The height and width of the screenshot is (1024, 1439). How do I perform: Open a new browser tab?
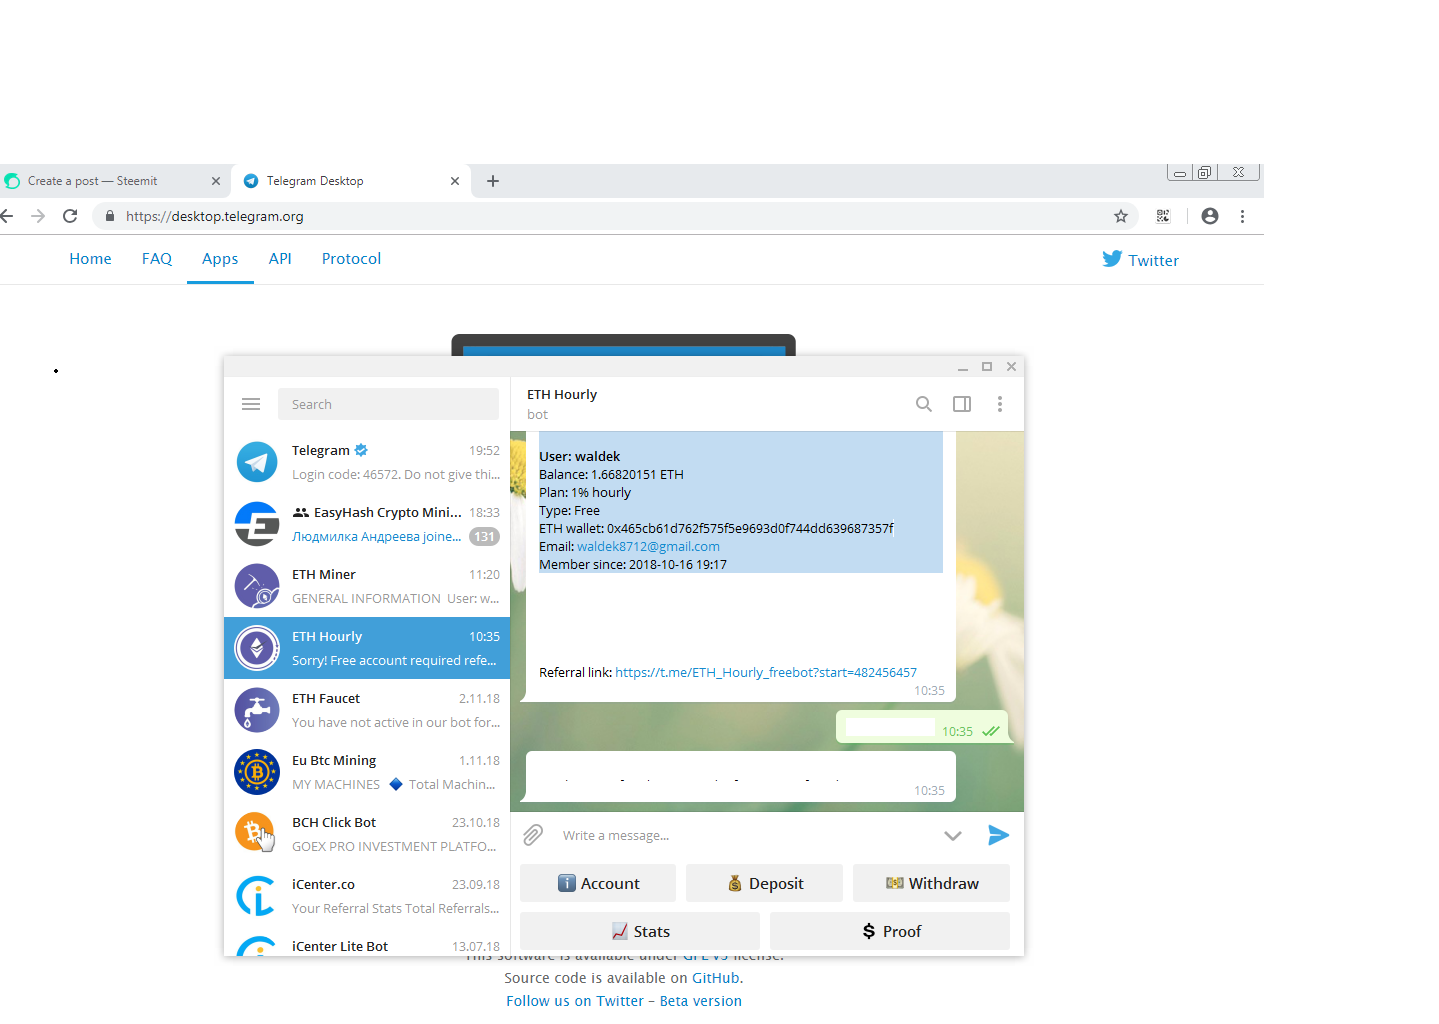point(493,181)
